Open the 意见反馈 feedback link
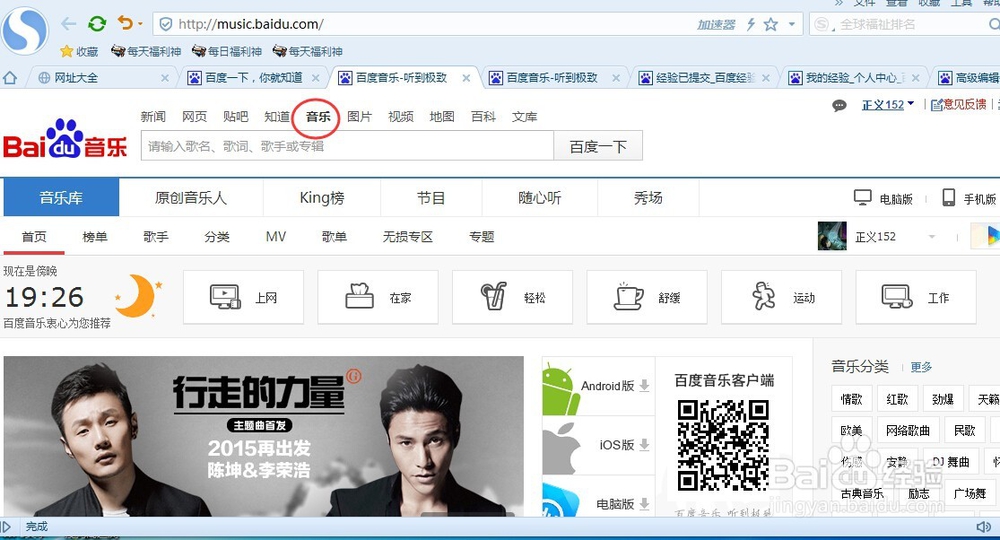1000x540 pixels. click(959, 105)
